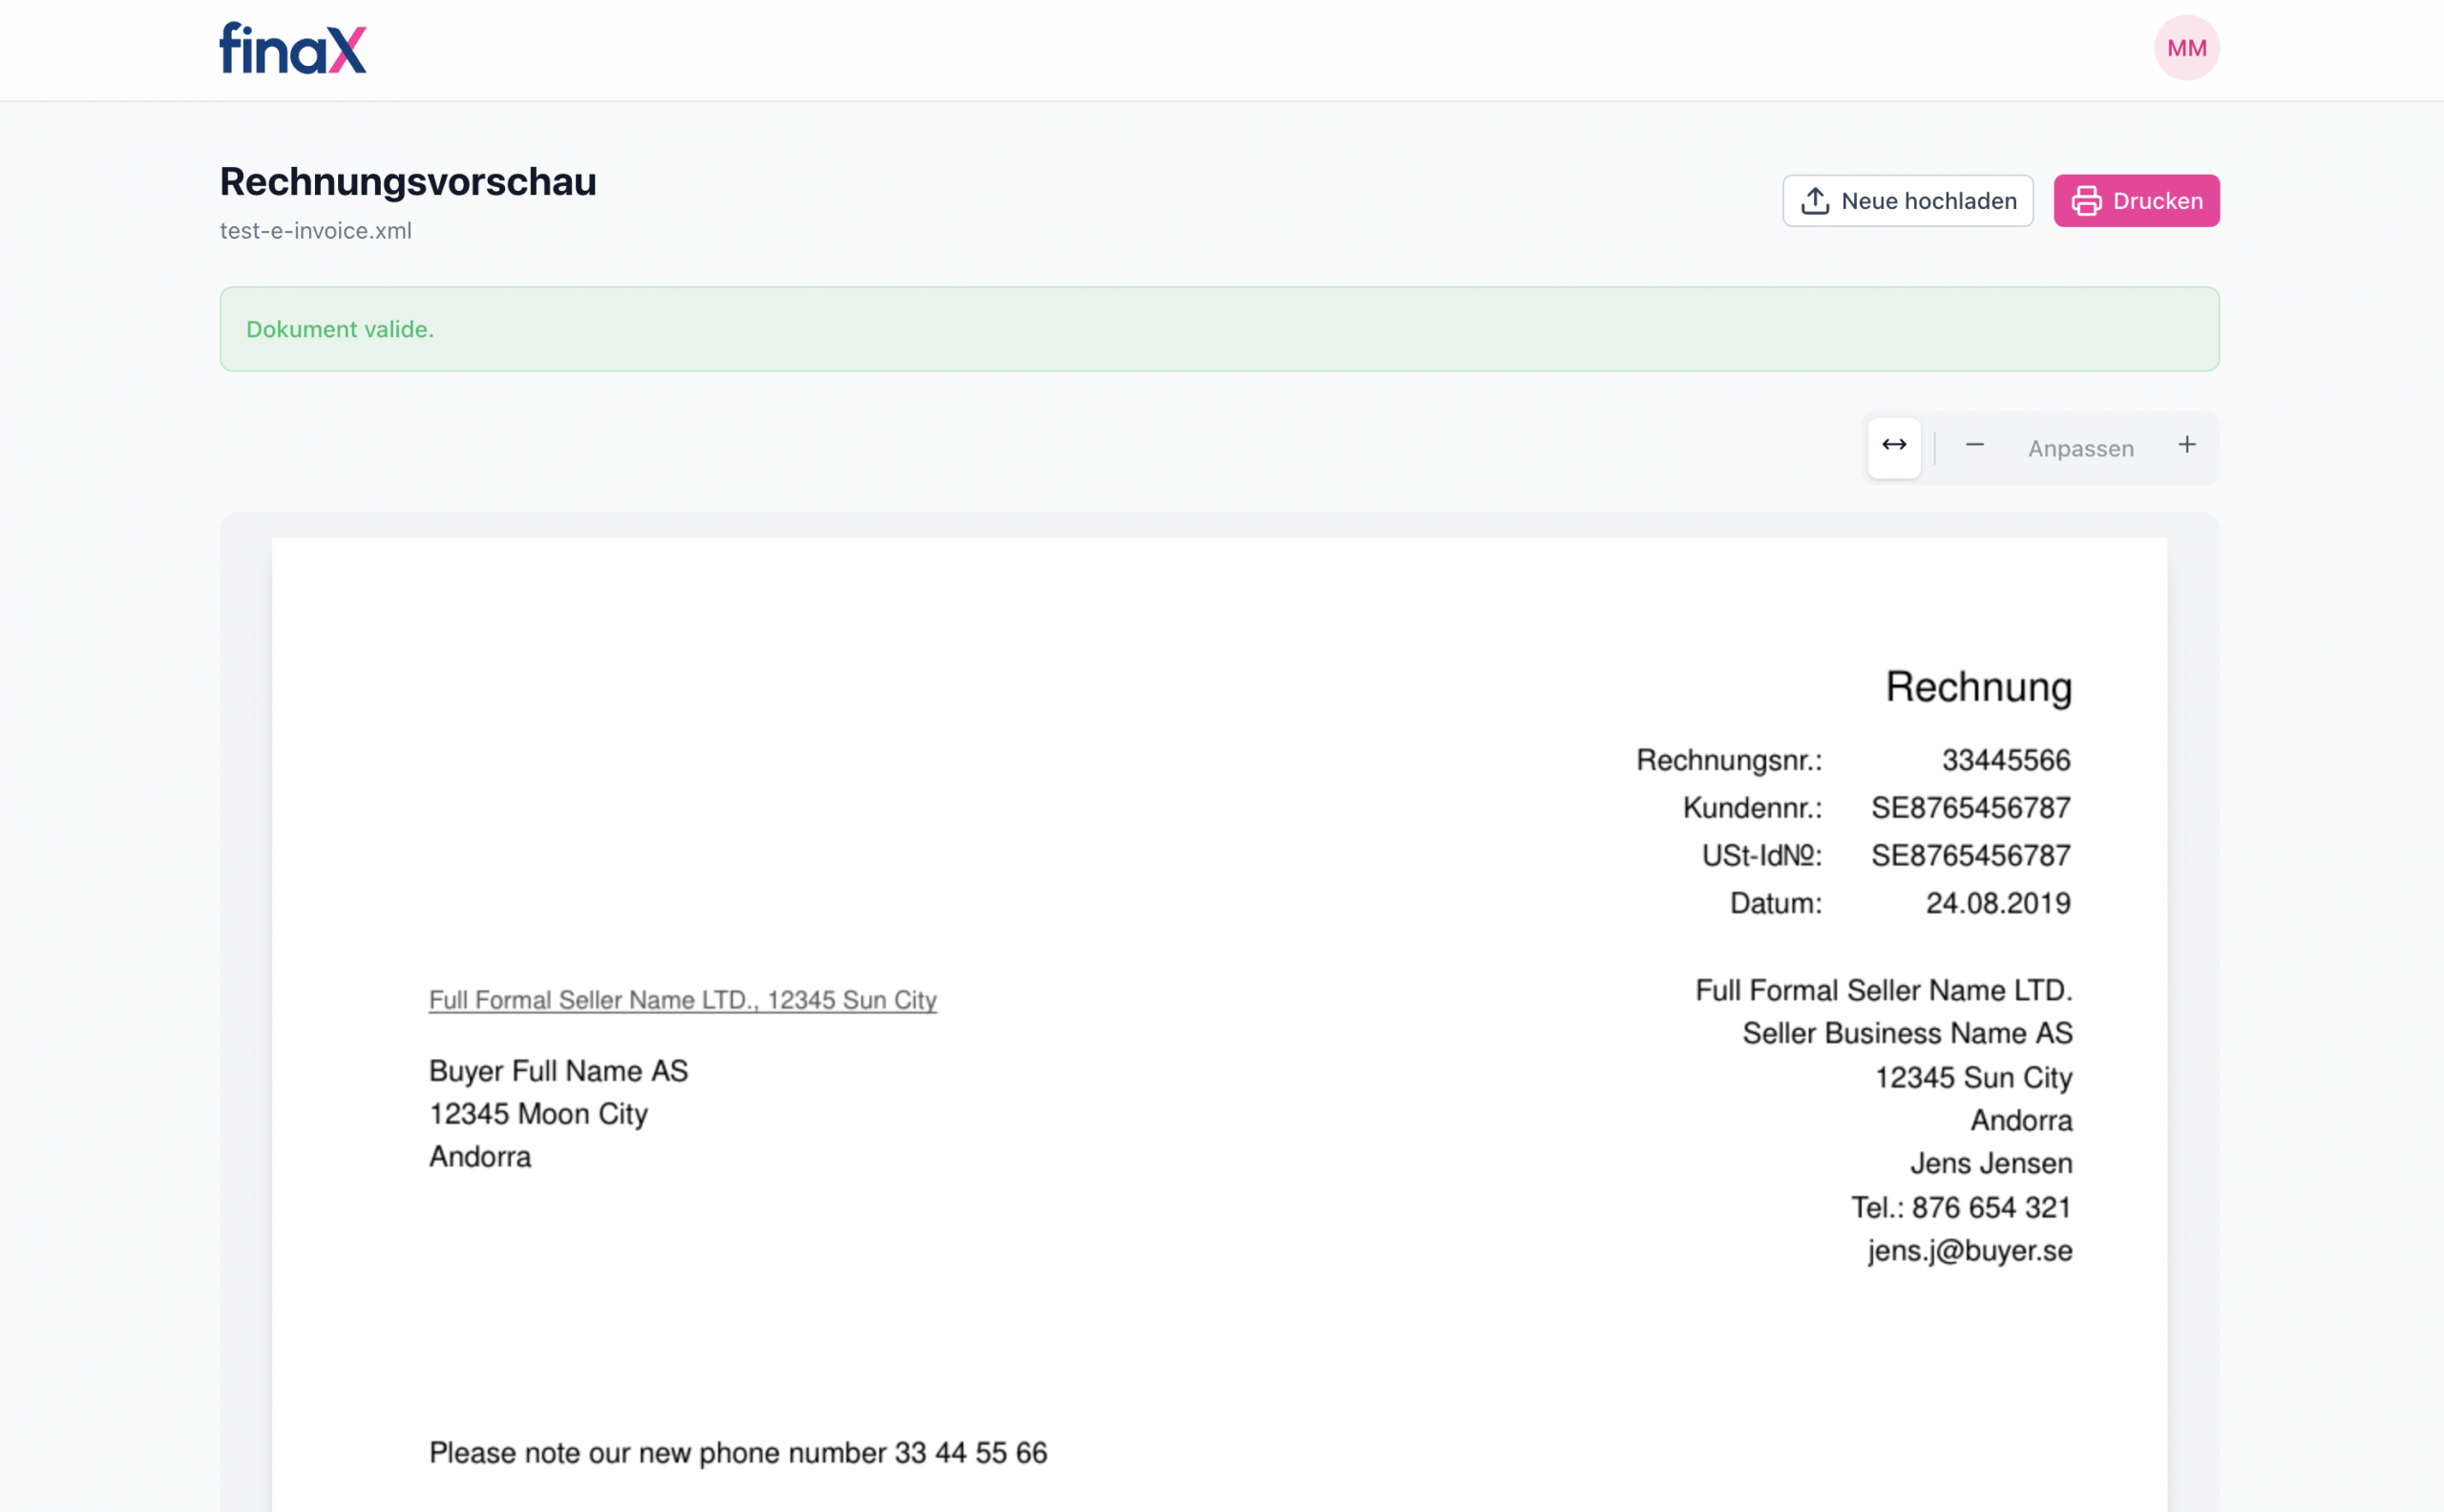The image size is (2444, 1512).
Task: Click the Anpassen zoom label
Action: pos(2080,449)
